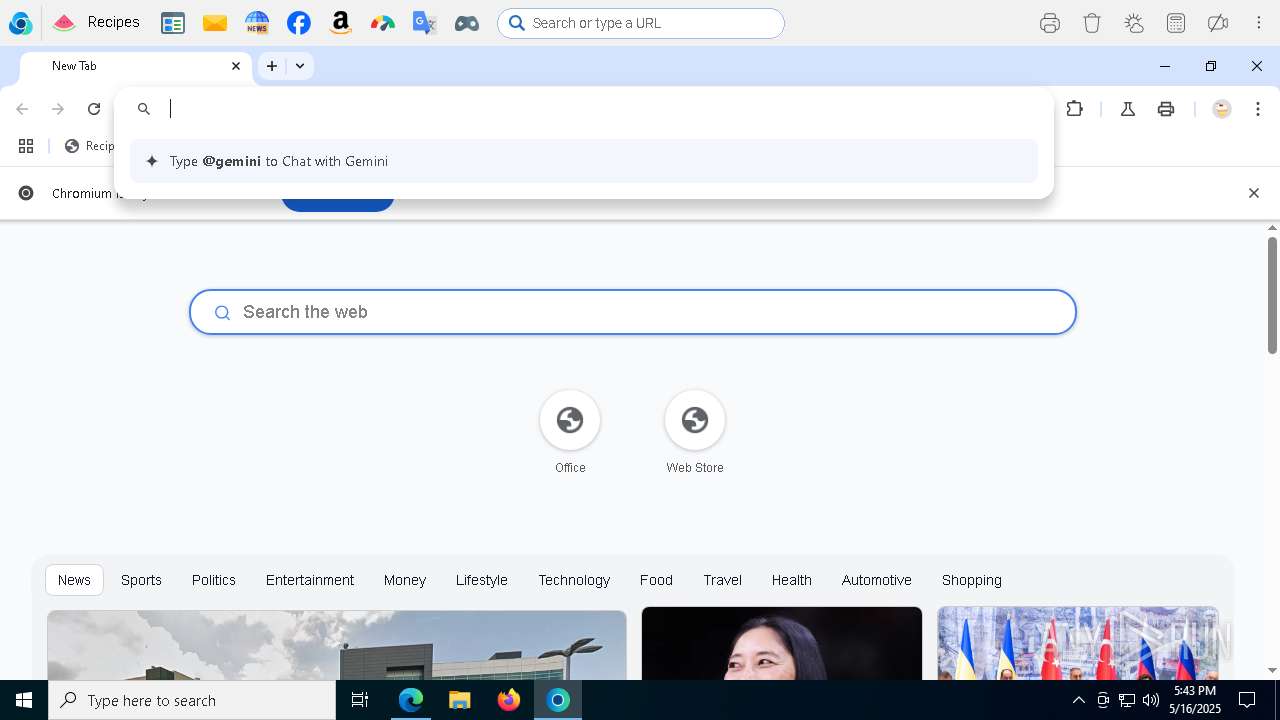Switch to the Health news tab

pos(792,580)
